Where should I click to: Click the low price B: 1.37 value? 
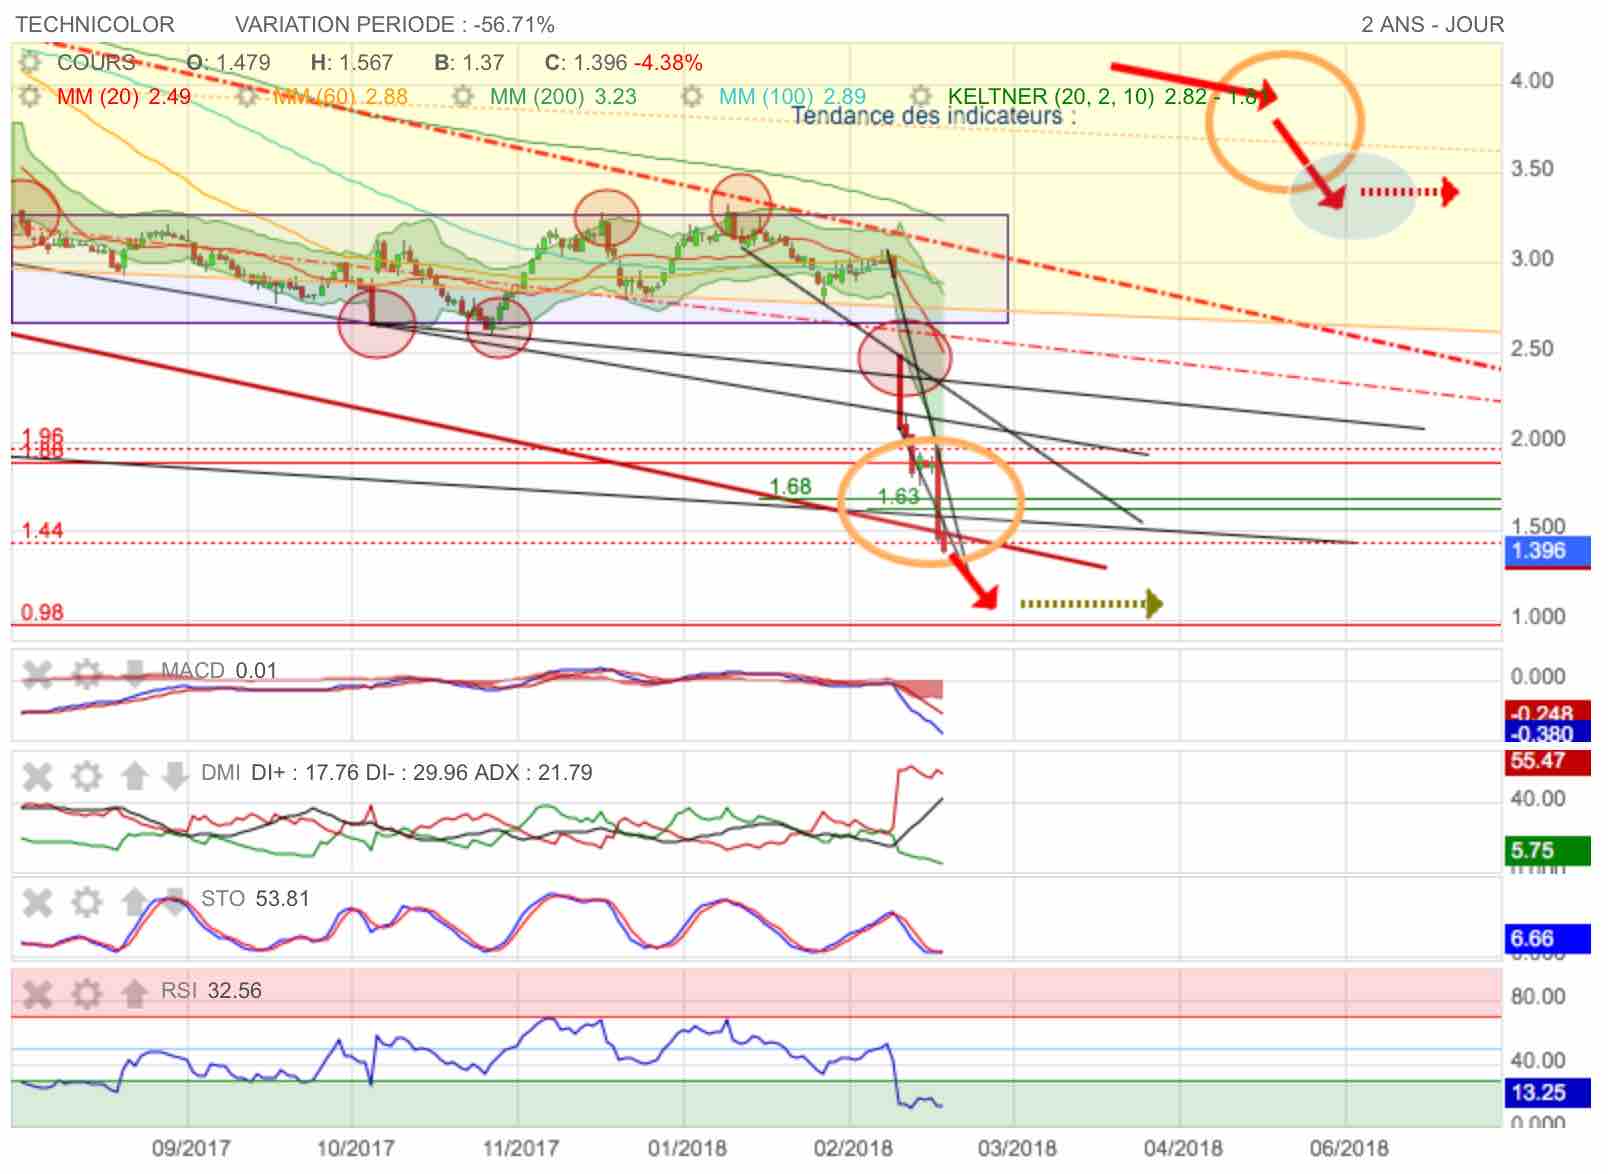coord(469,62)
